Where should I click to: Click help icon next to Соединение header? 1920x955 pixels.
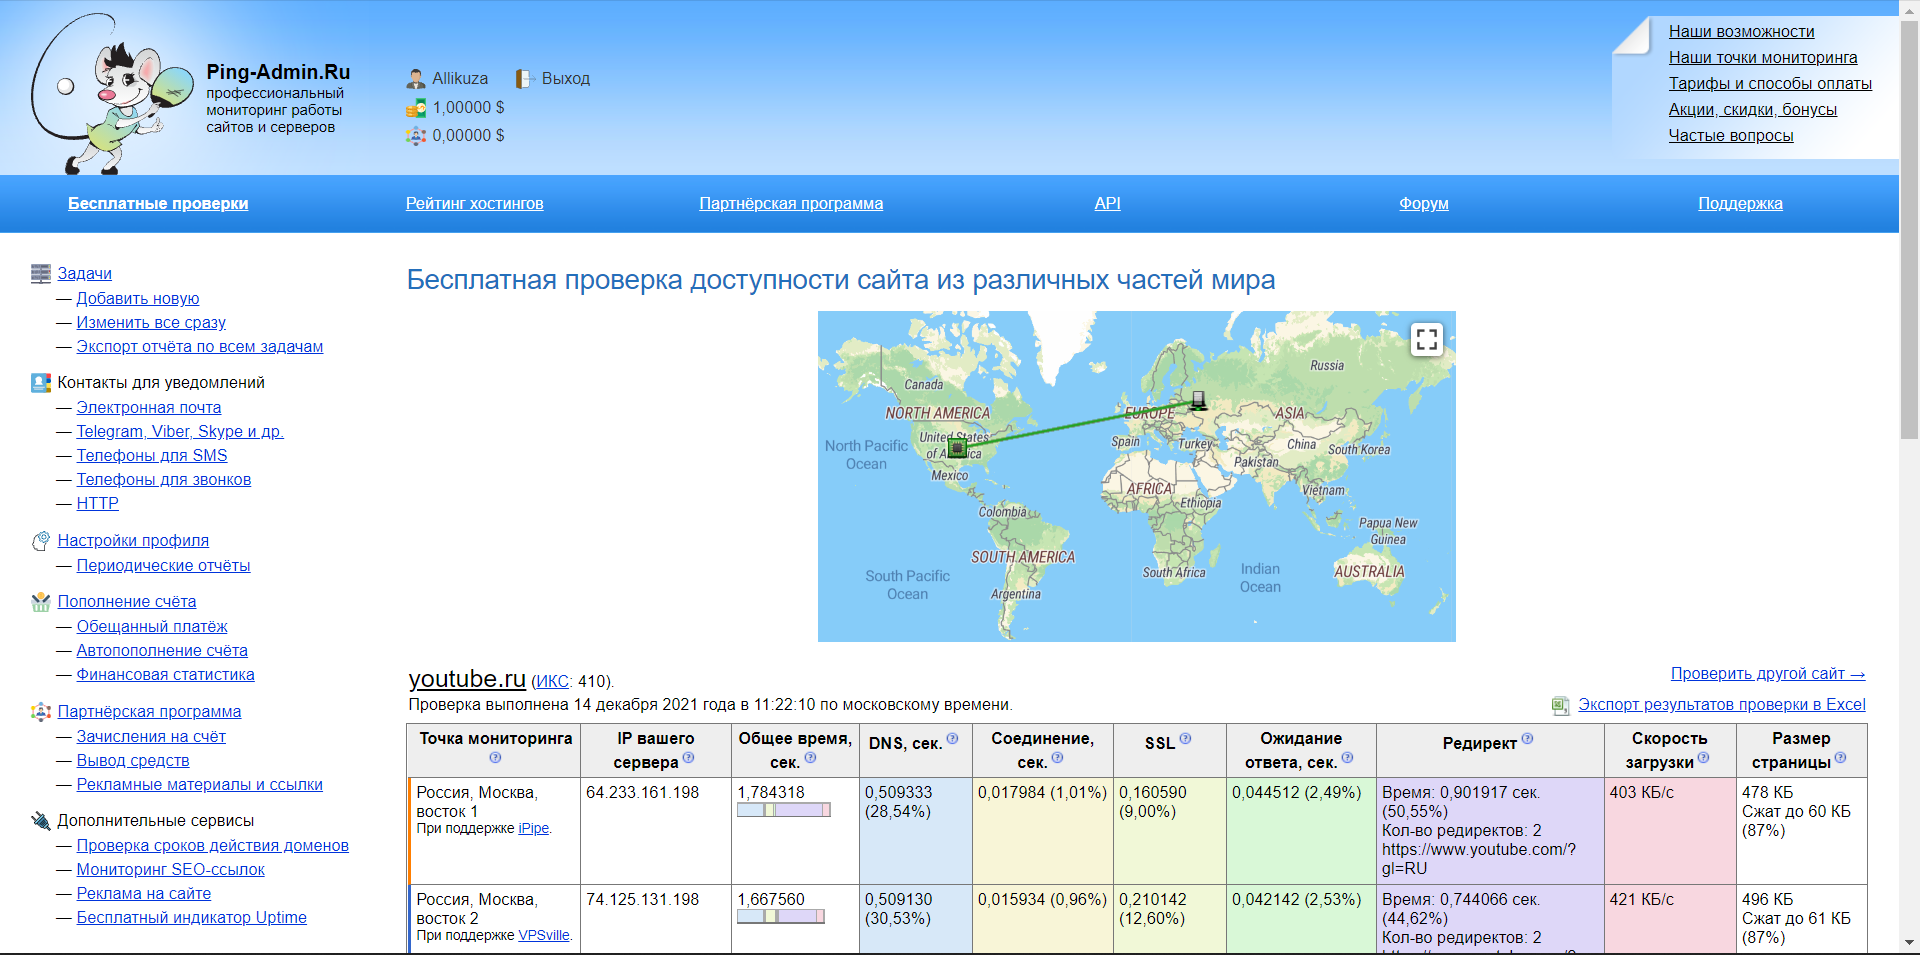1057,758
